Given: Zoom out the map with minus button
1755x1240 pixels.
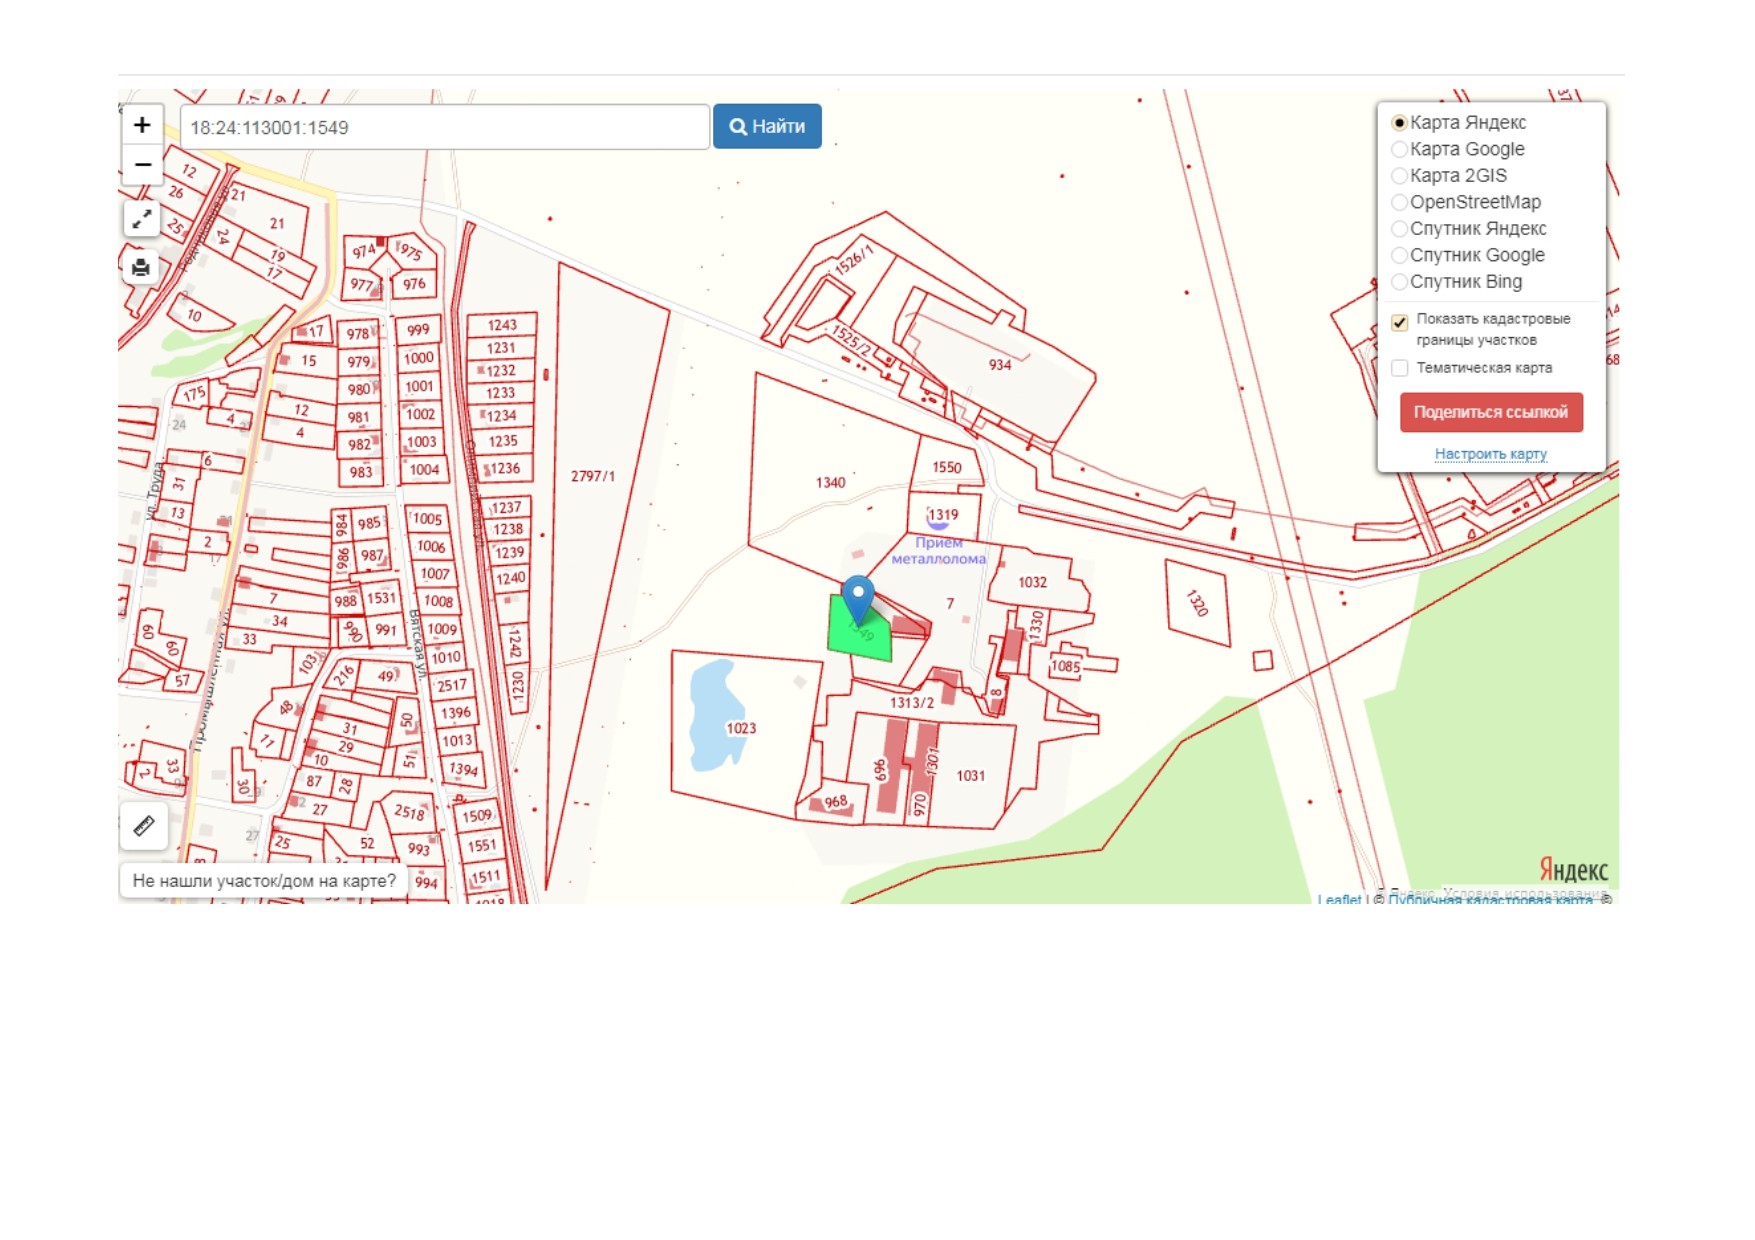Looking at the screenshot, I should click(x=142, y=164).
